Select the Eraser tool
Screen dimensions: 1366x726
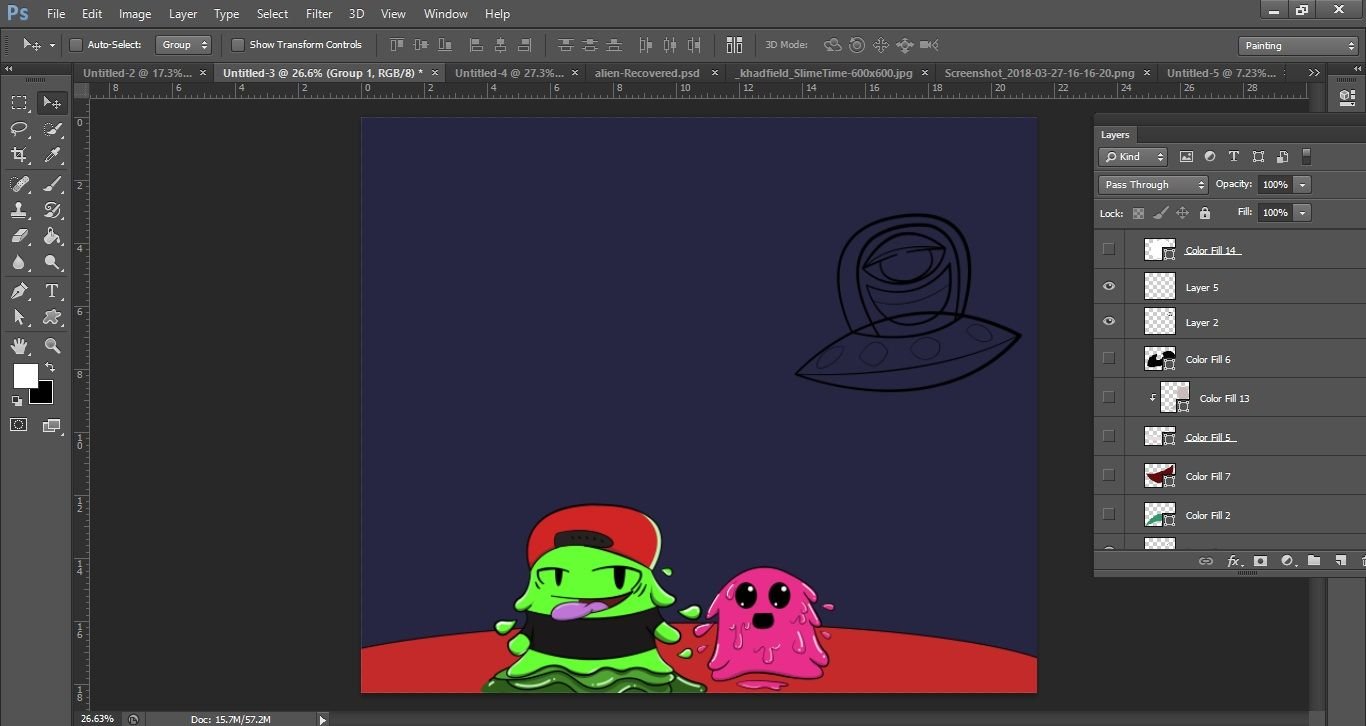[19, 236]
